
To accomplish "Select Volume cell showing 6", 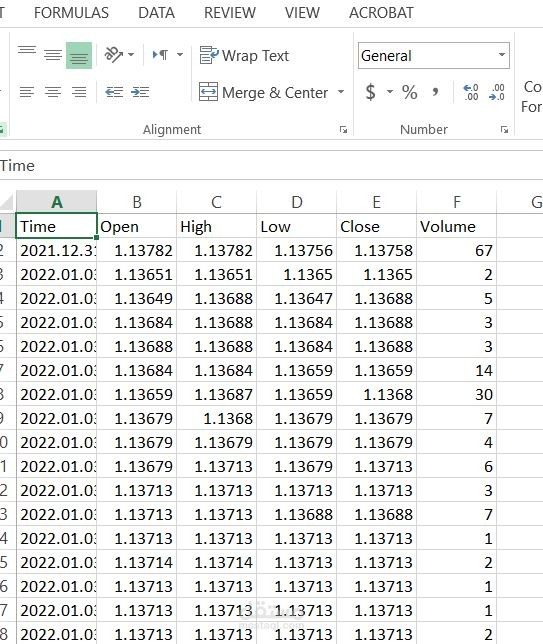I will 456,466.
